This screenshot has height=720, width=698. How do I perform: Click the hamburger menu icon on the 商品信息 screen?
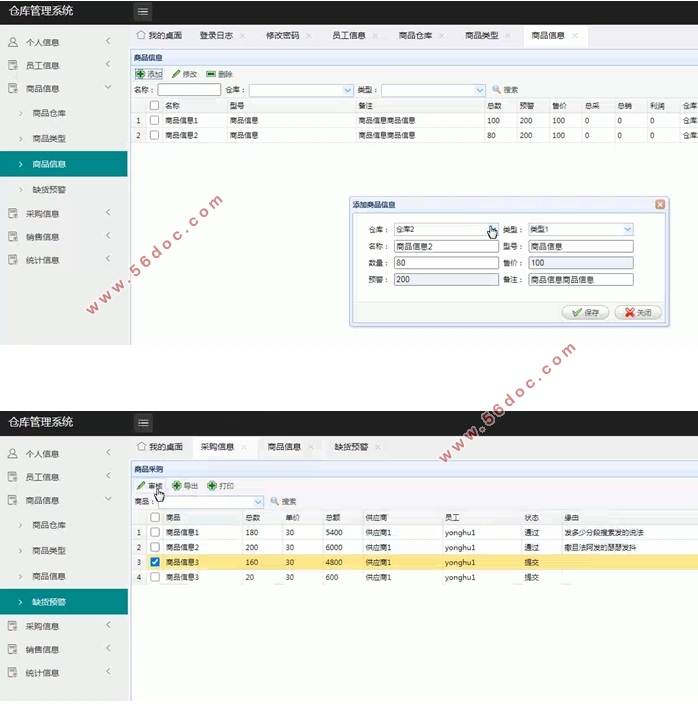pos(143,12)
